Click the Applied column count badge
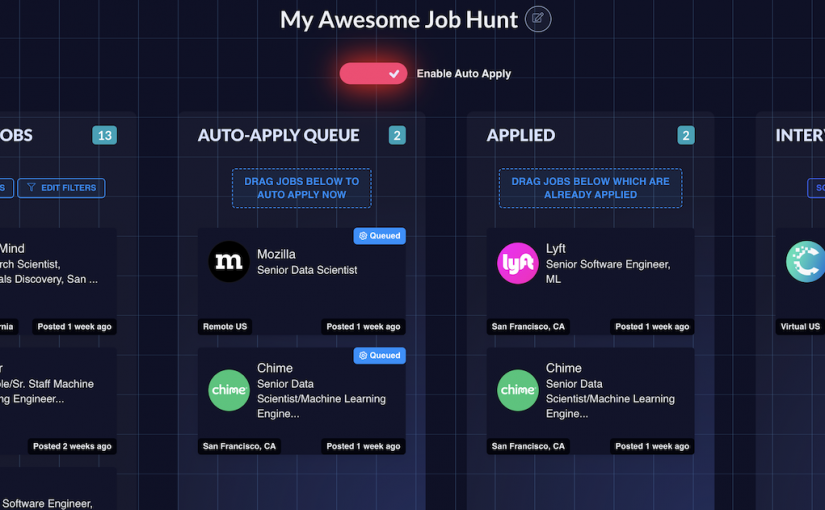This screenshot has width=825, height=510. (686, 135)
